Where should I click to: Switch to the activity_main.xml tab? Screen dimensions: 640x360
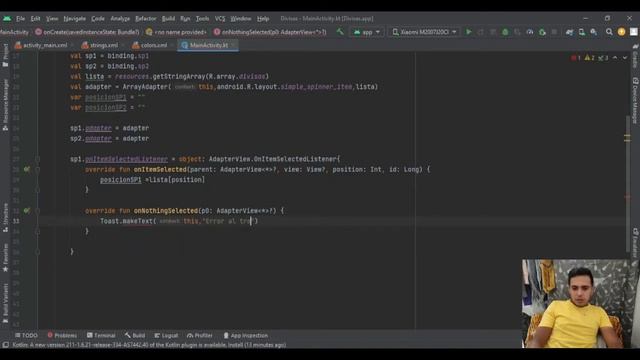[44, 45]
